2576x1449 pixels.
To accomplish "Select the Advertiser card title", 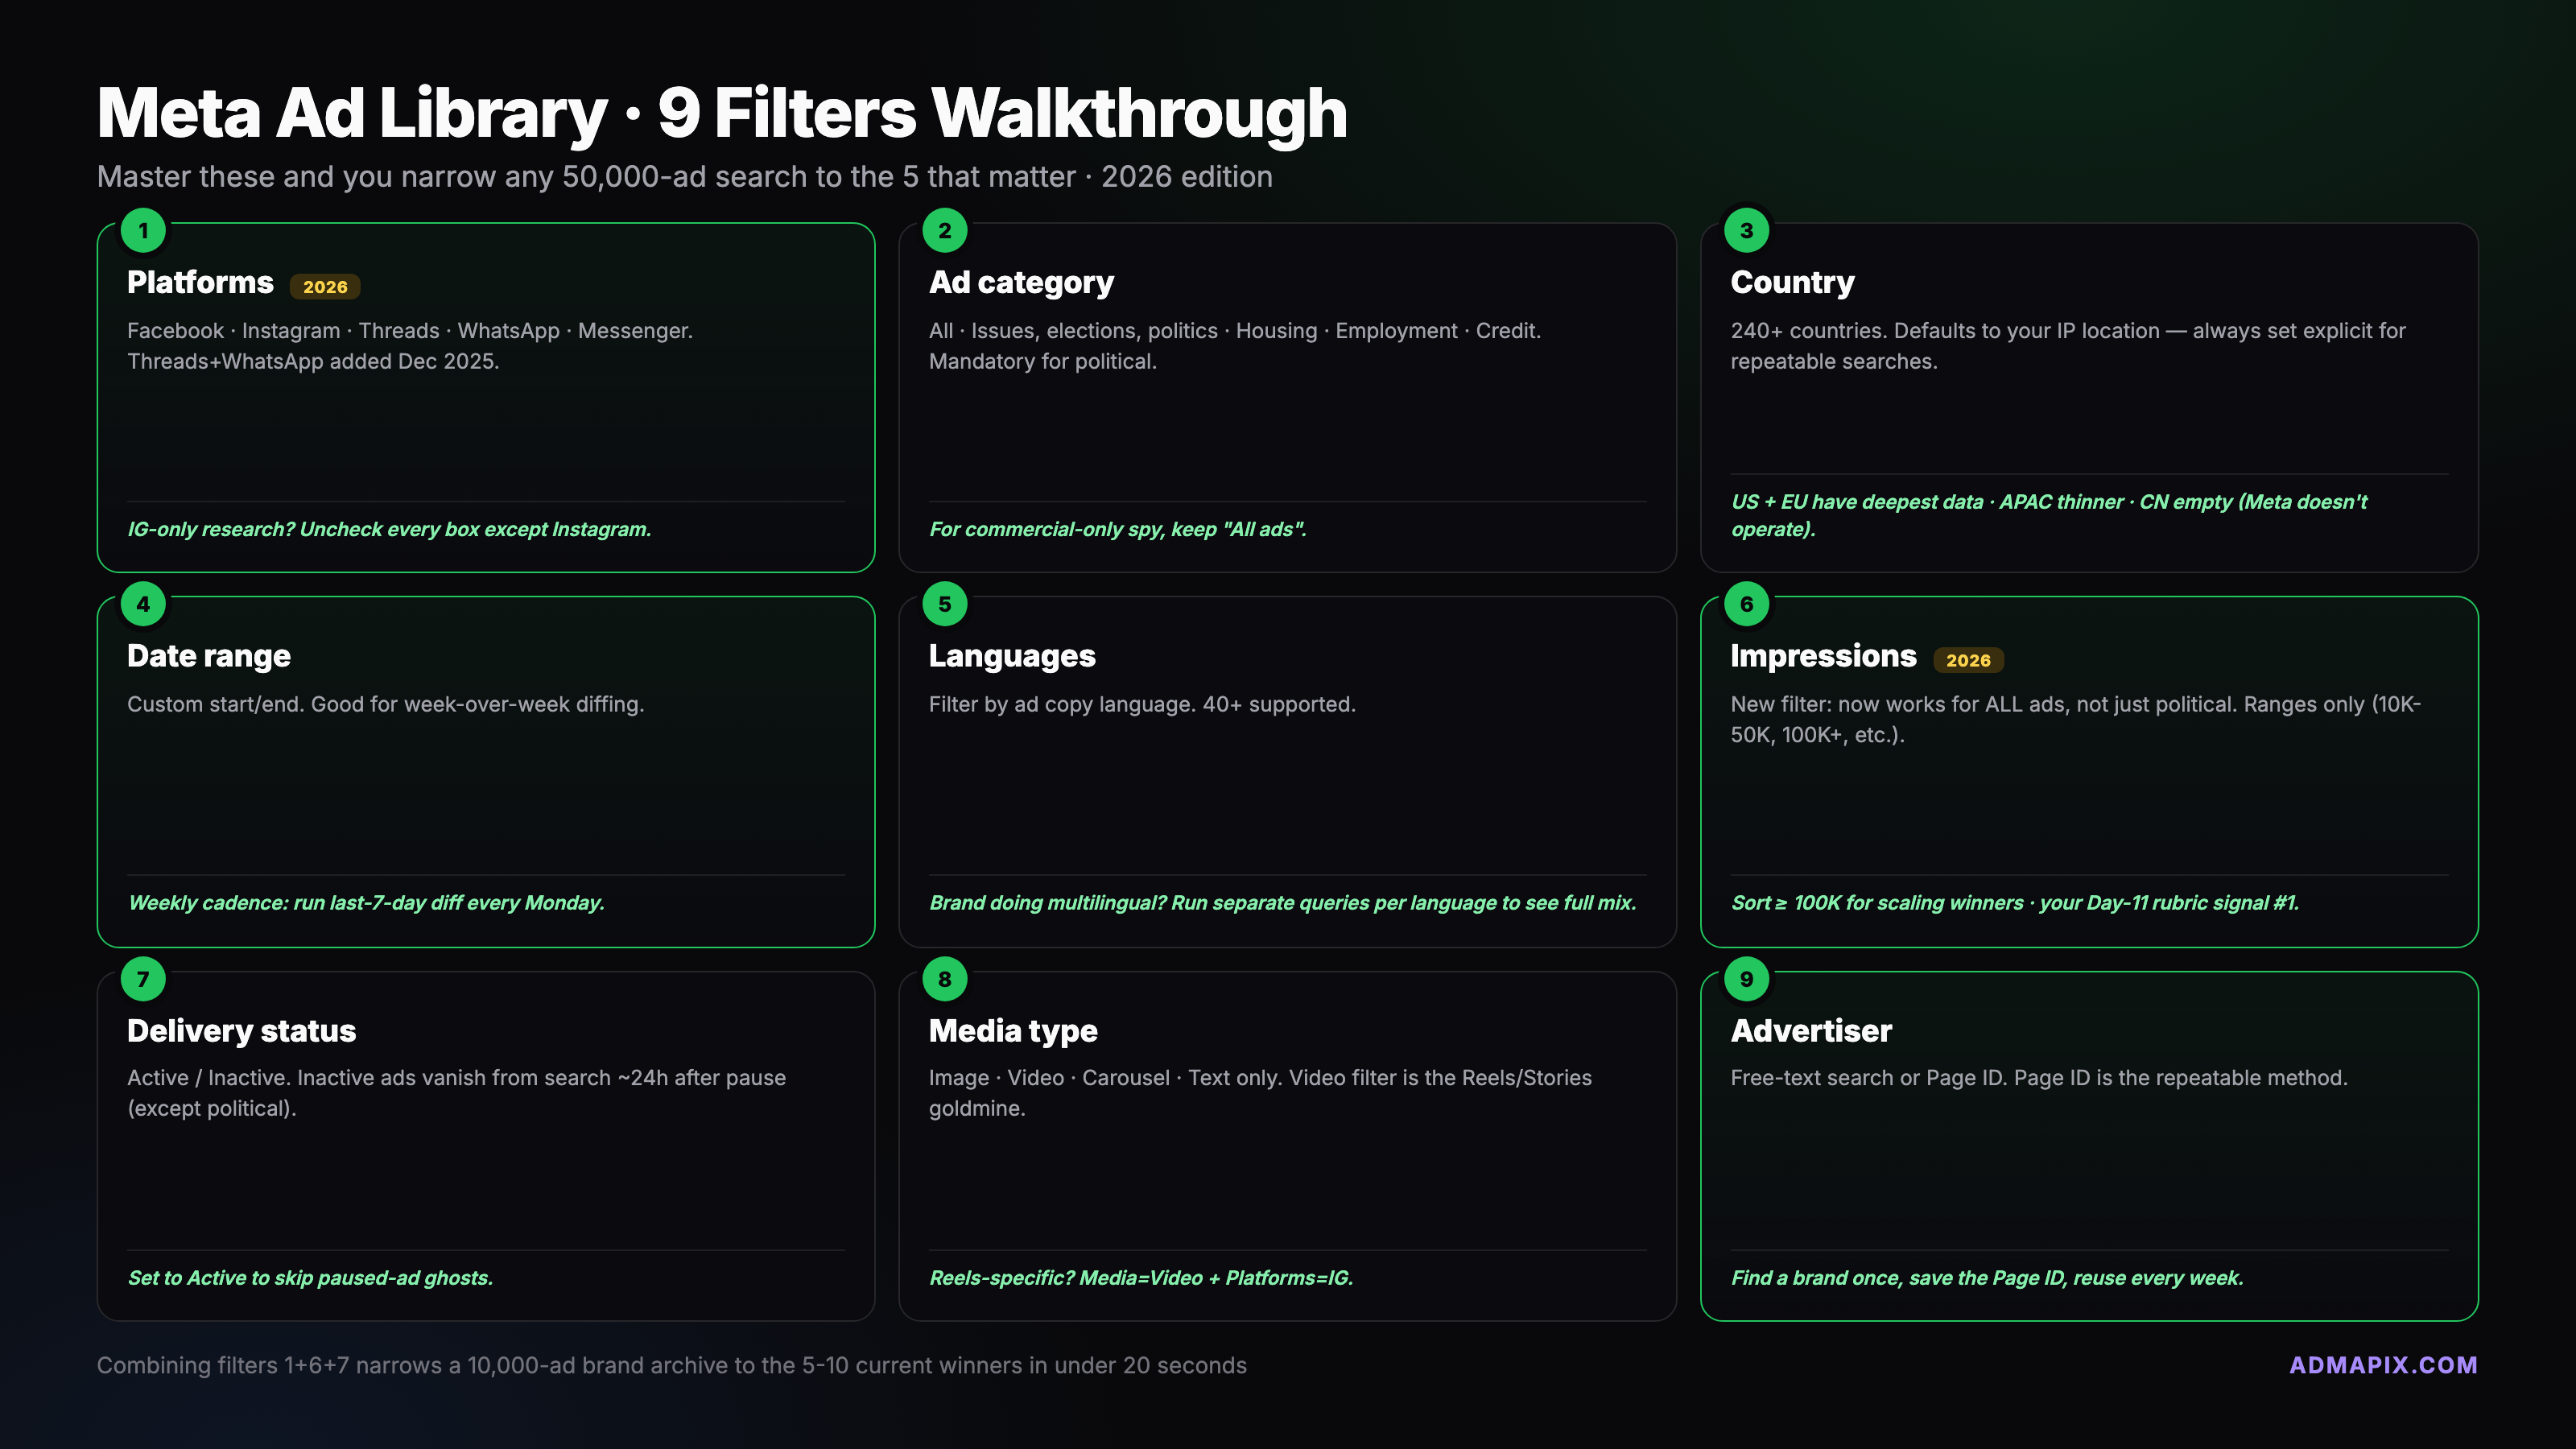I will (1811, 1031).
